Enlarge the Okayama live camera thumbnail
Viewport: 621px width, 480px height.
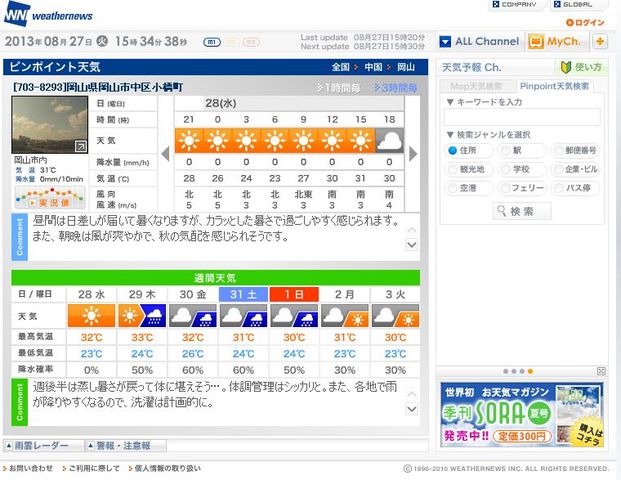point(50,124)
